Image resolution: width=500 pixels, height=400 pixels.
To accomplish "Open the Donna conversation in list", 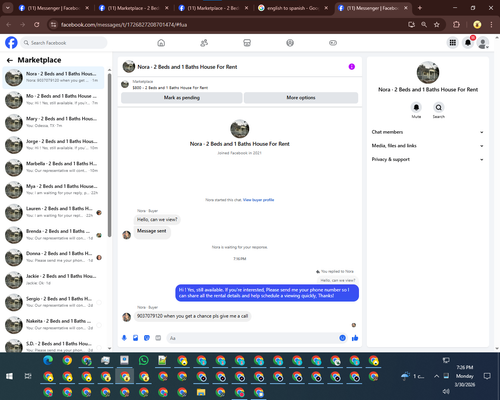I will (x=53, y=257).
